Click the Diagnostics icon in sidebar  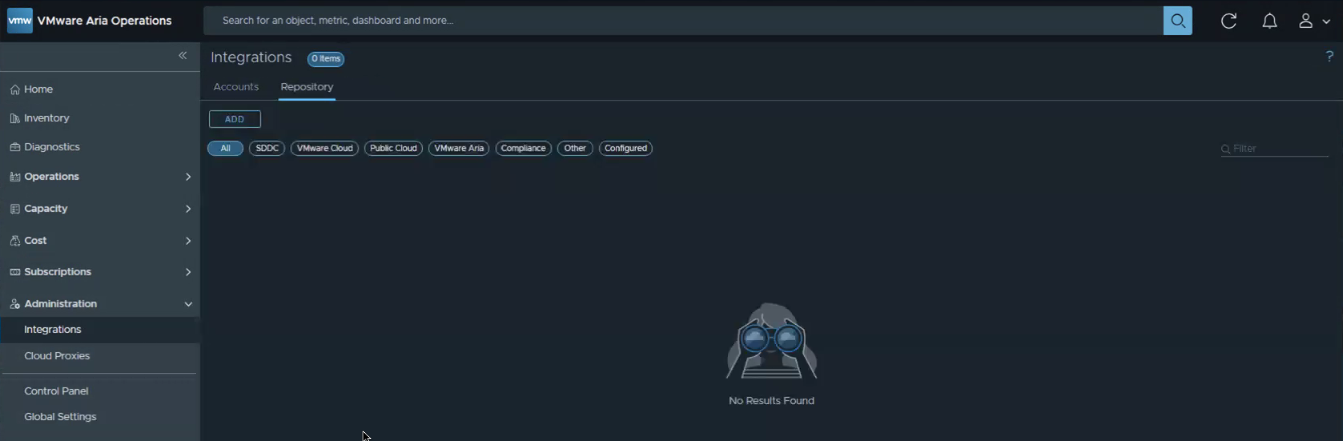[x=15, y=147]
